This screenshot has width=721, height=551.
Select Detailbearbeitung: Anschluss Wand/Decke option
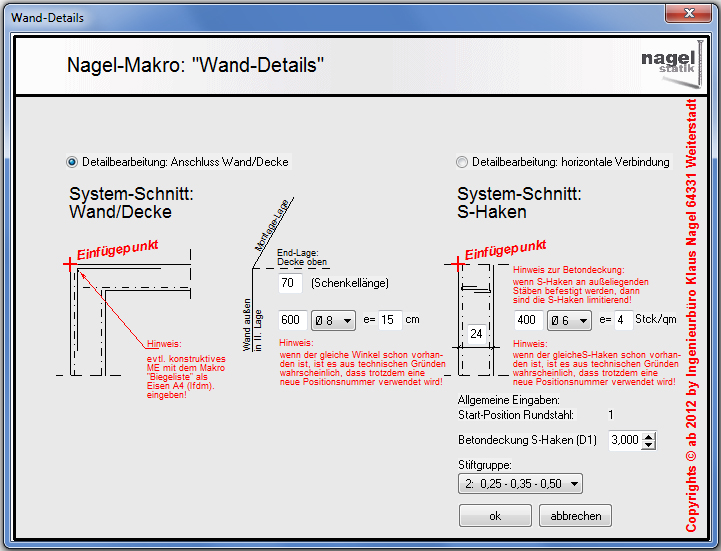71,162
